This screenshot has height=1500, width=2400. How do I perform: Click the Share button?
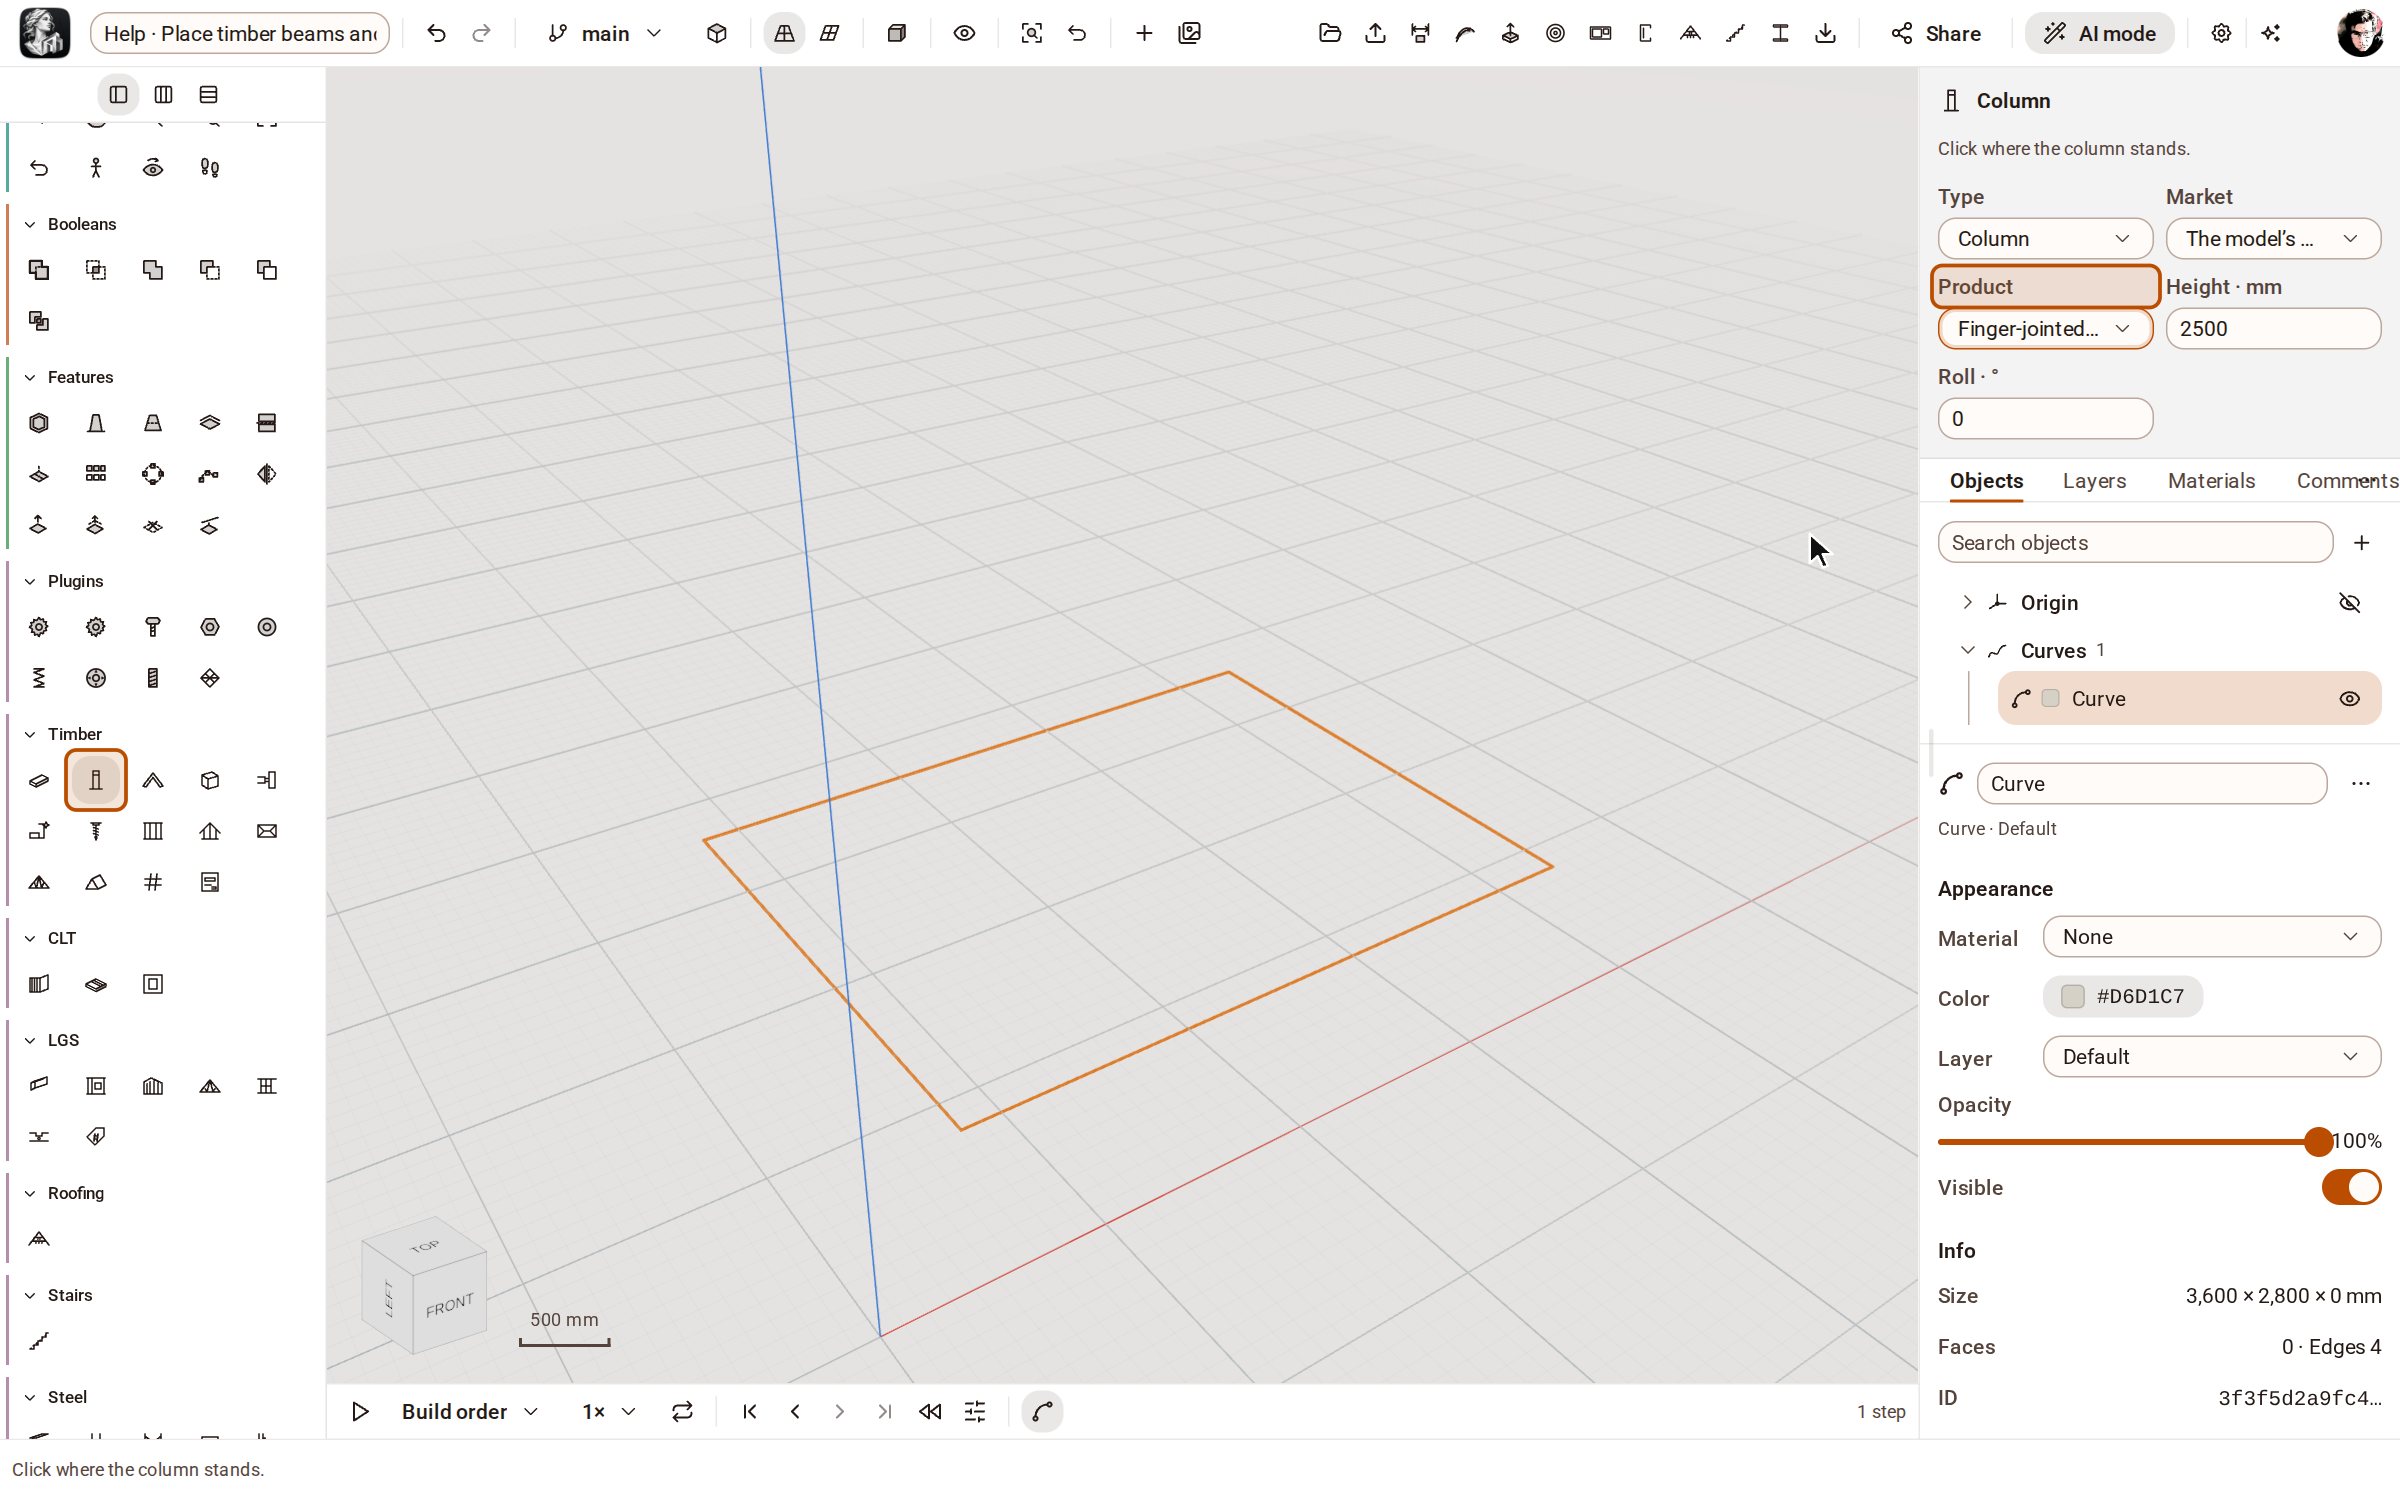1936,33
